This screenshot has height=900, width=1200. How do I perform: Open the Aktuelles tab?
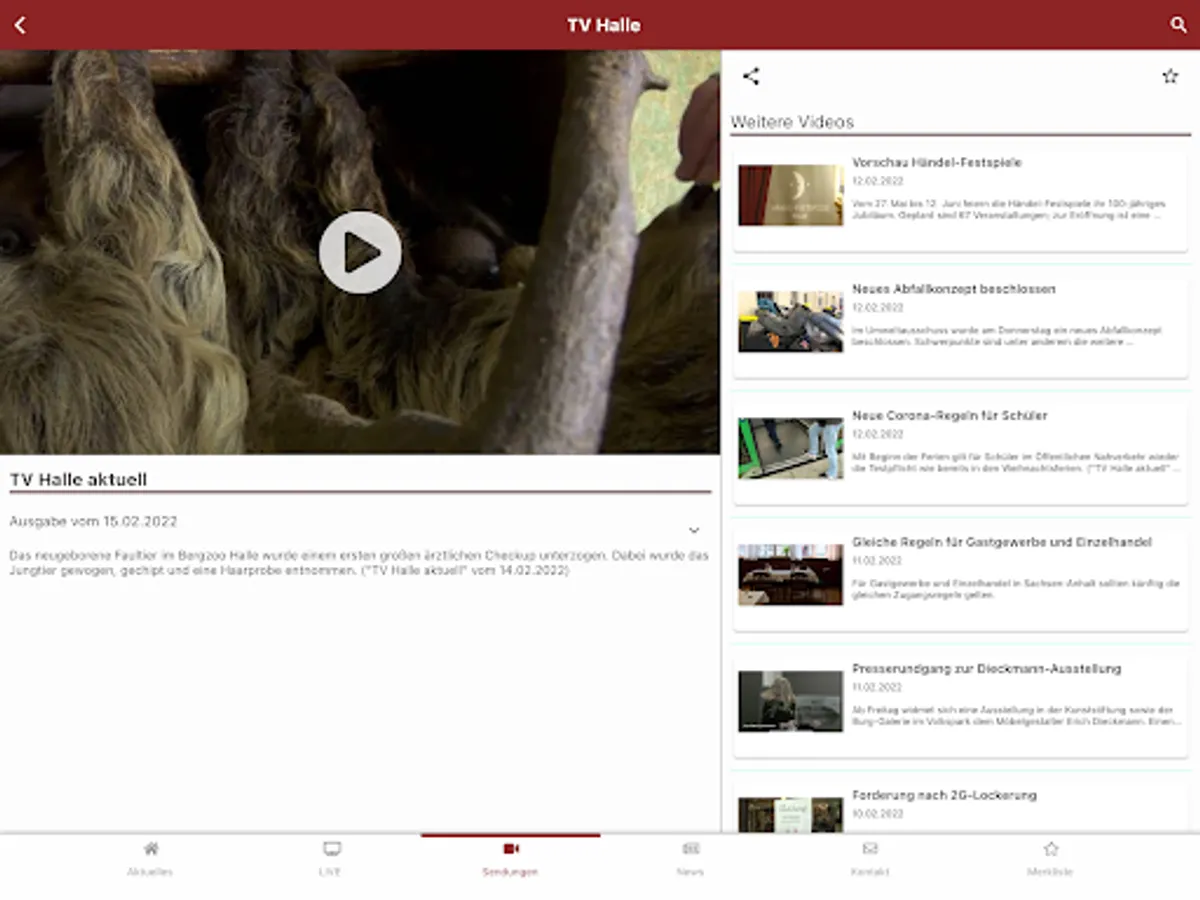150,858
